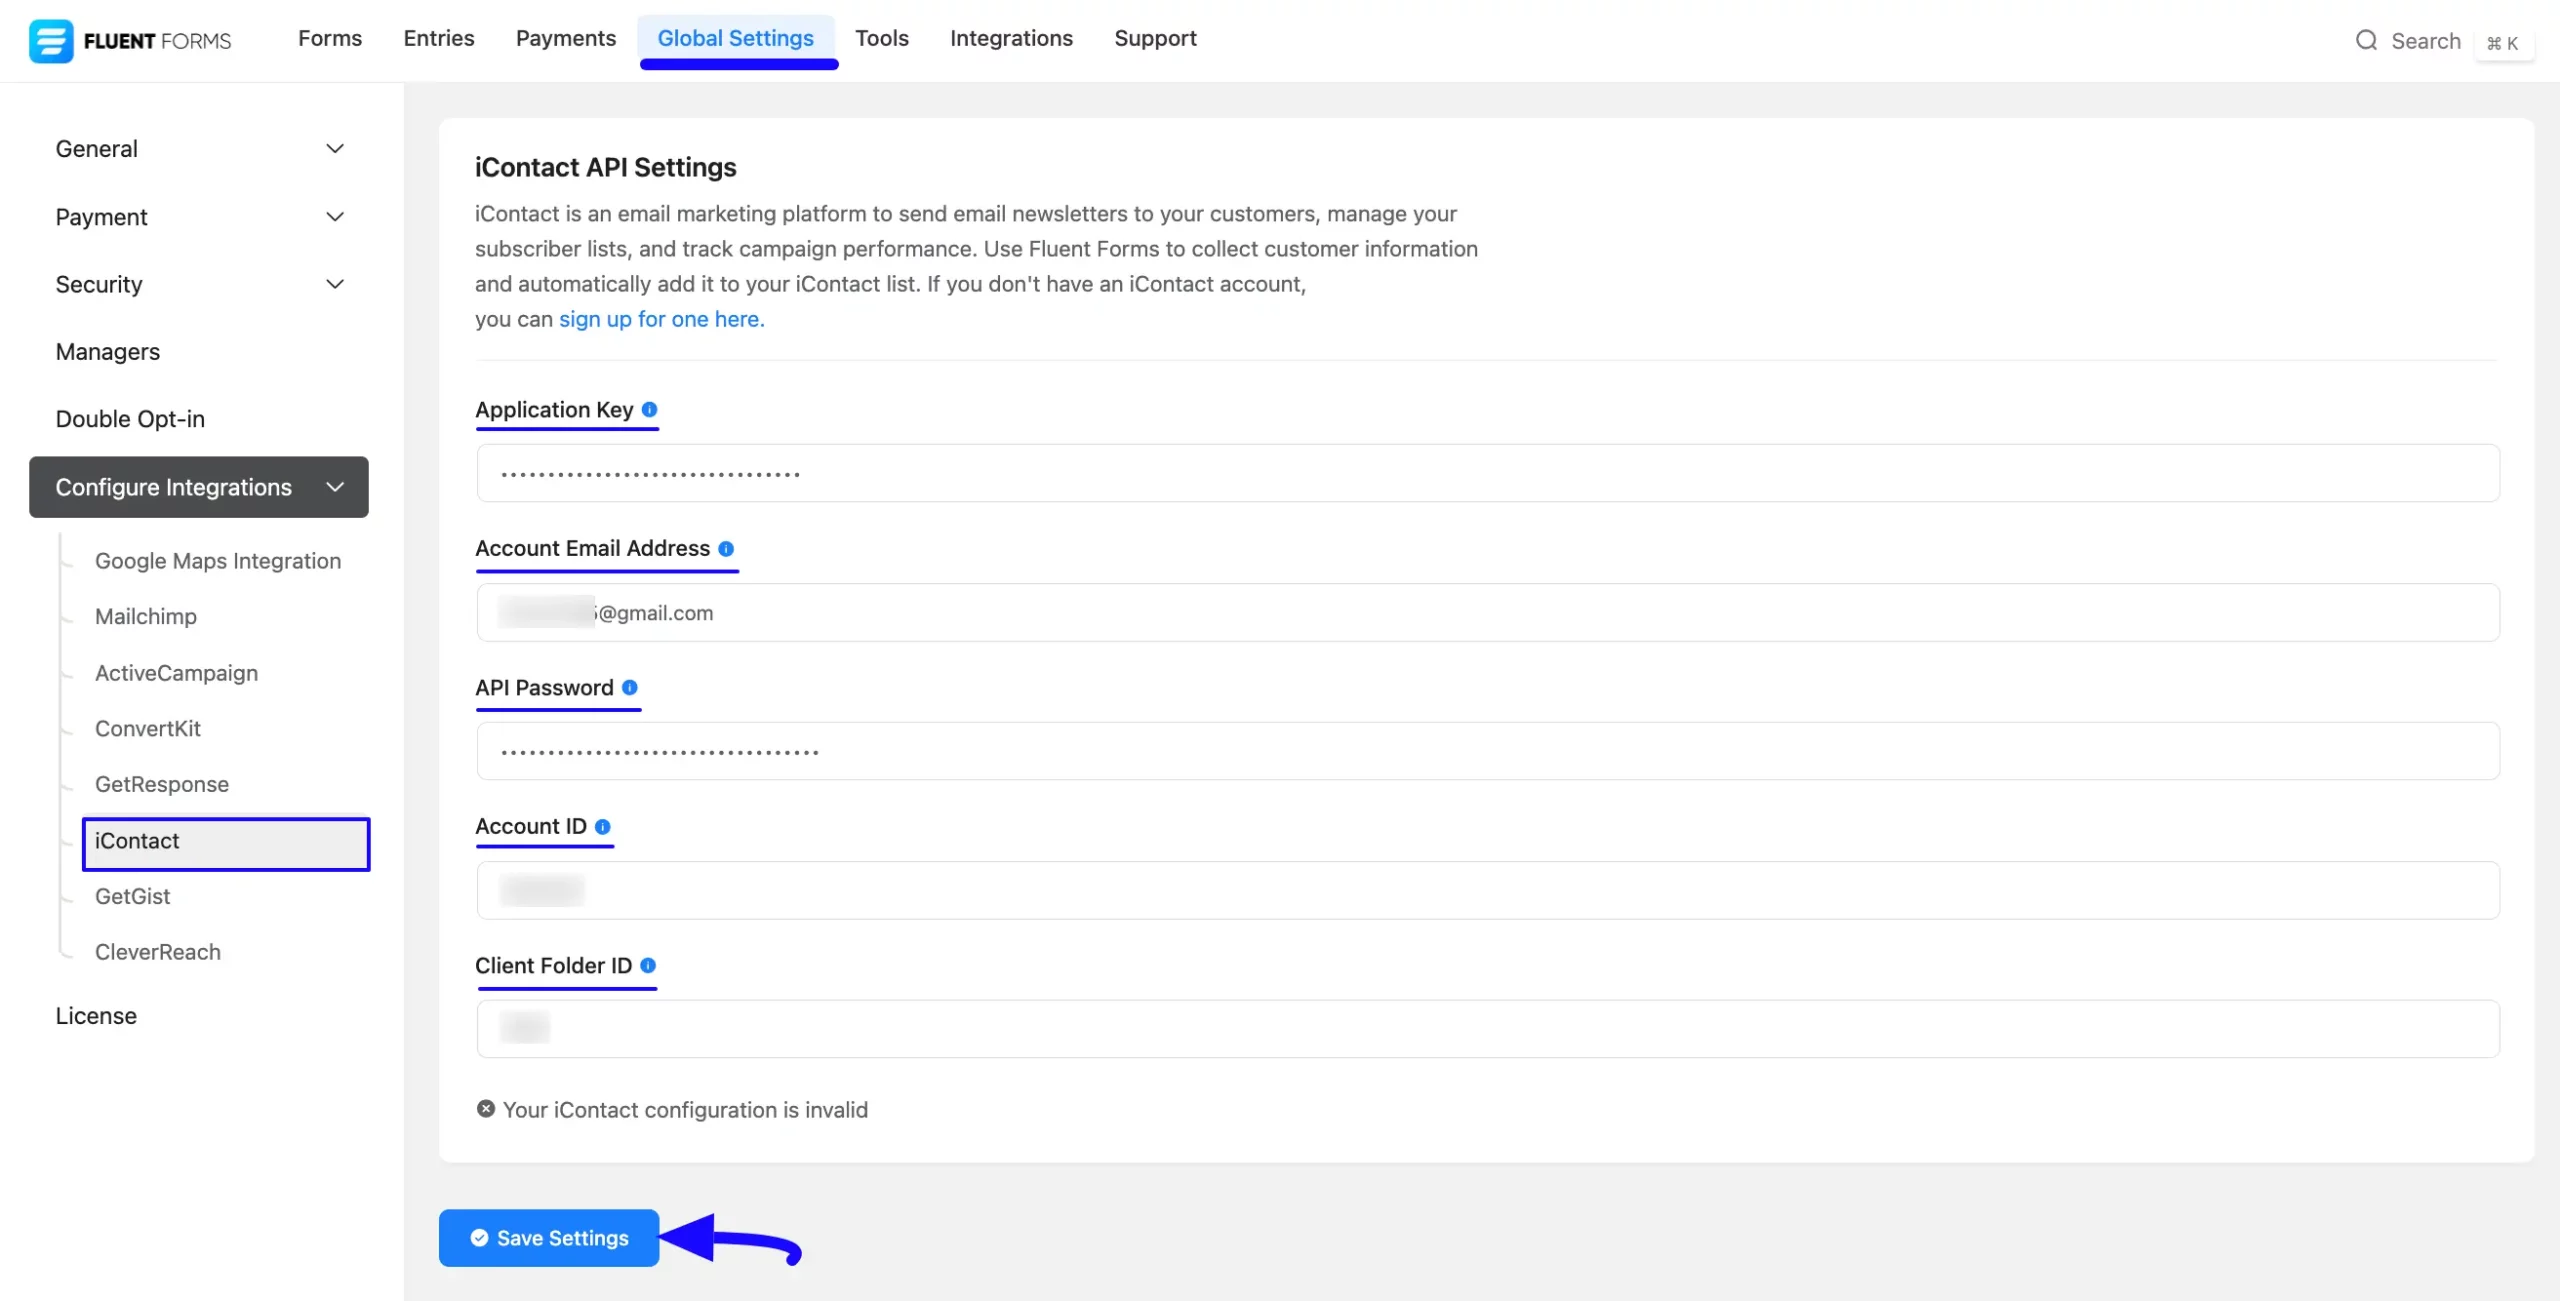
Task: Click the Search box in header
Action: 2443,41
